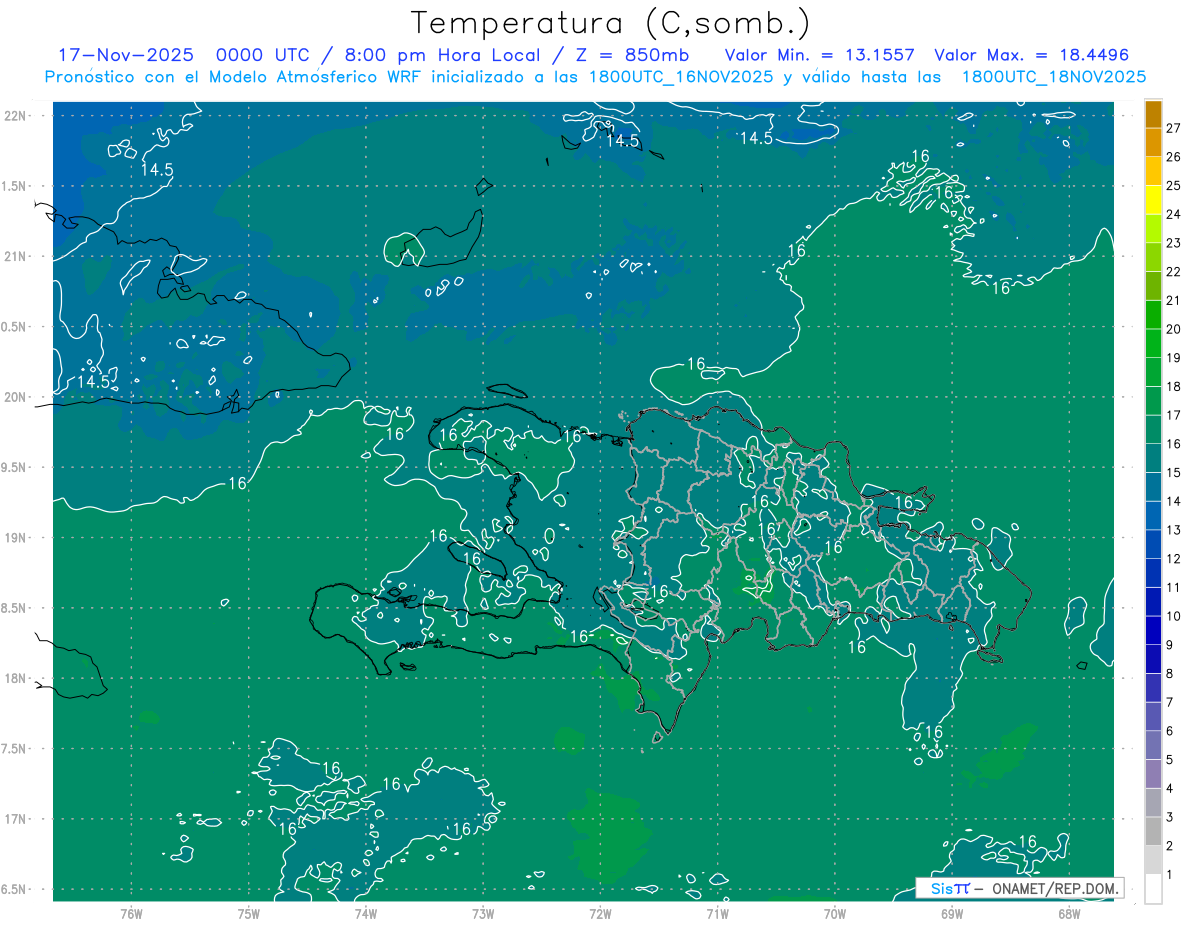The height and width of the screenshot is (927, 1200).
Task: Click the '20N' latitude axis label
Action: point(16,397)
